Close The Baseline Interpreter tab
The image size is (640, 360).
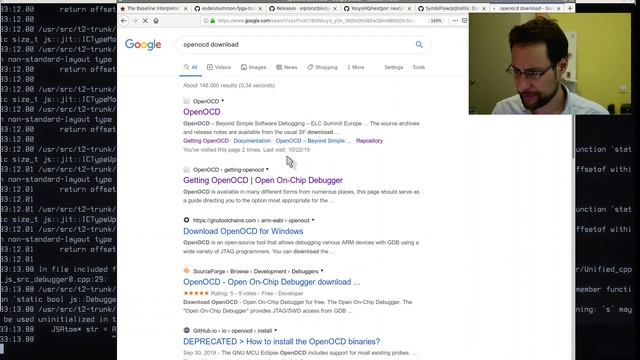pos(186,8)
